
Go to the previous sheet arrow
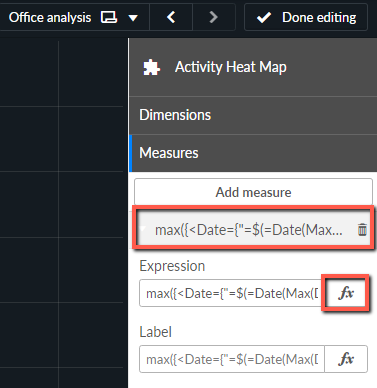[171, 17]
